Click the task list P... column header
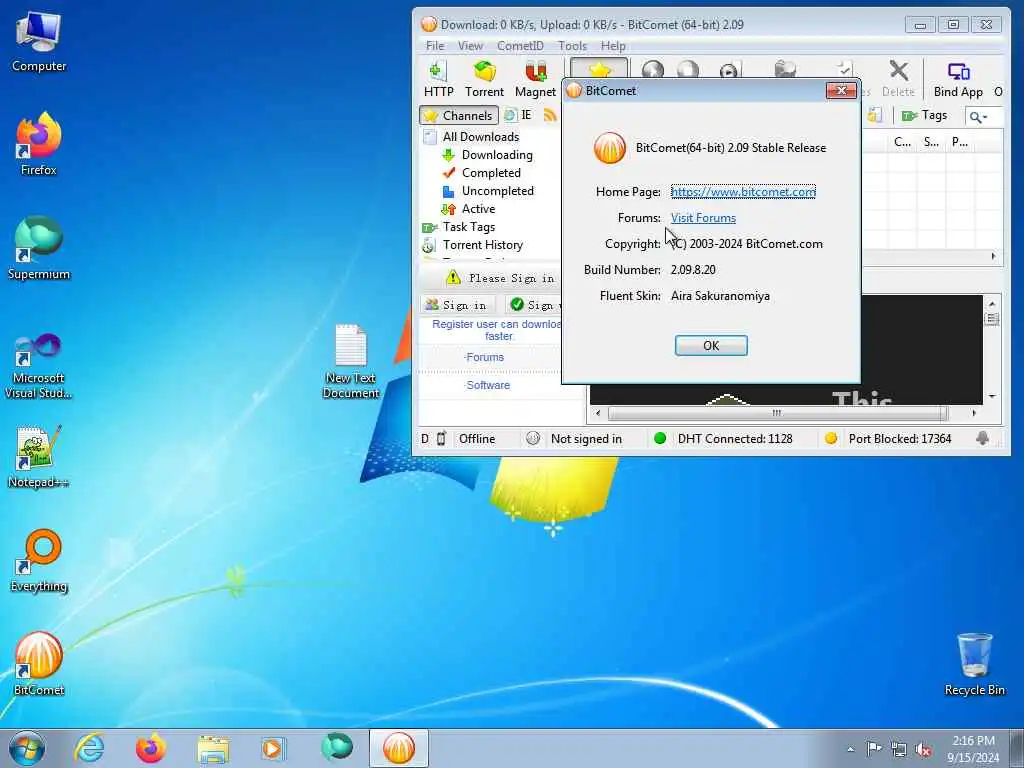This screenshot has height=768, width=1024. [959, 142]
